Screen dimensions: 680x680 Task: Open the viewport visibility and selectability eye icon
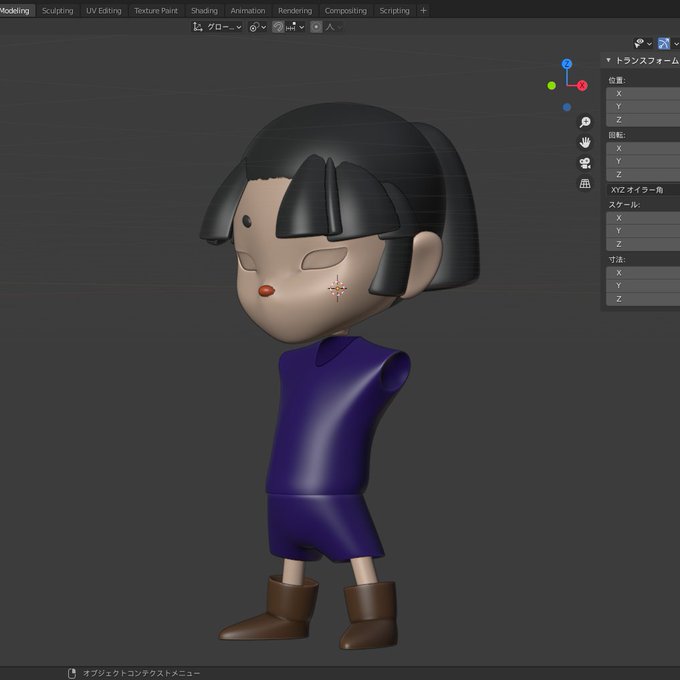click(639, 43)
